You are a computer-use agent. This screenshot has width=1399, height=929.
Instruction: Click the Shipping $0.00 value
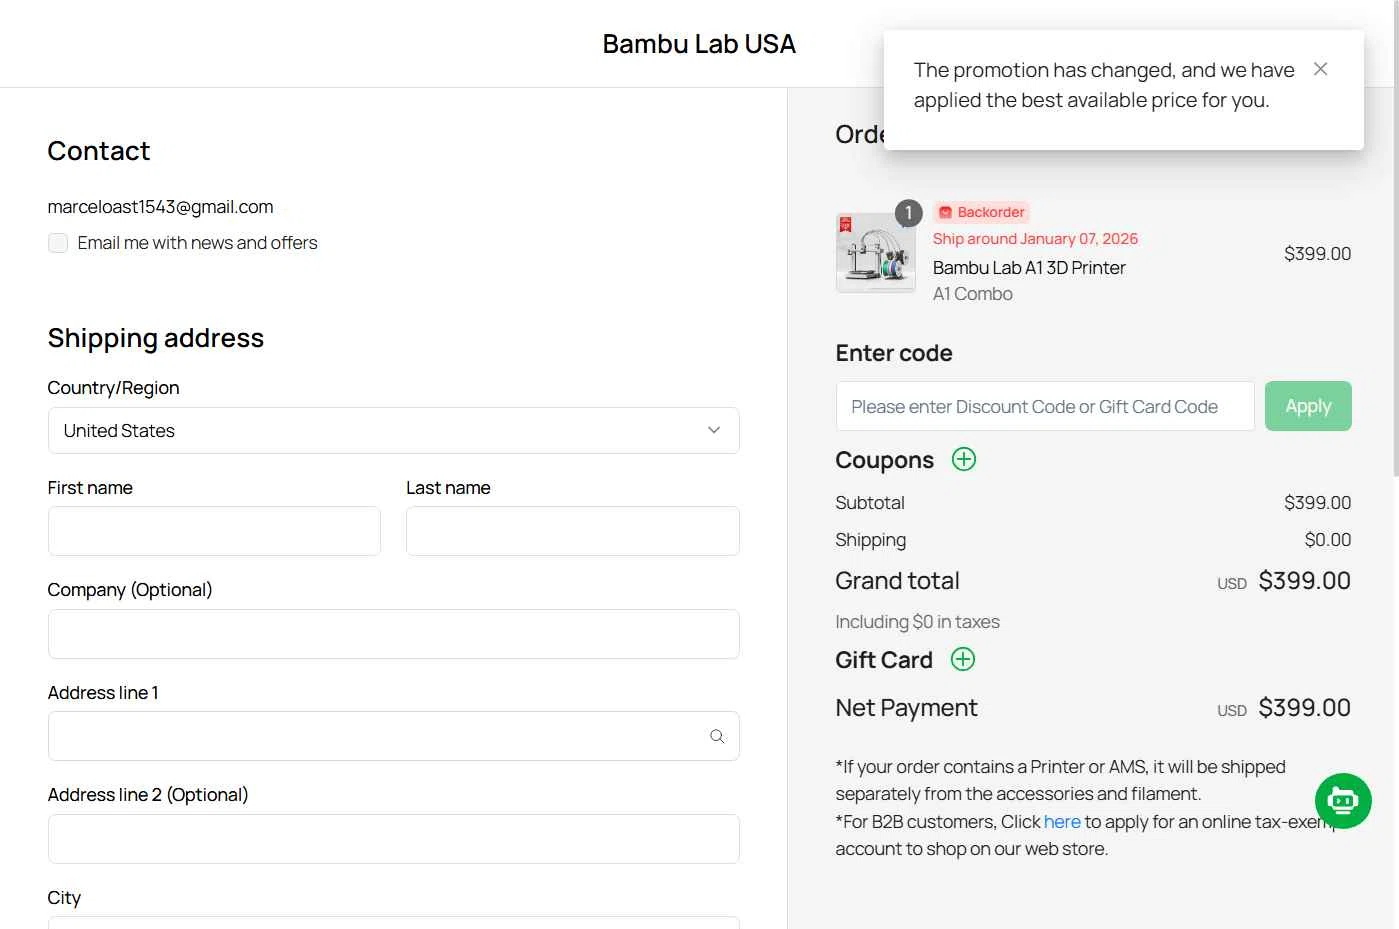1328,540
